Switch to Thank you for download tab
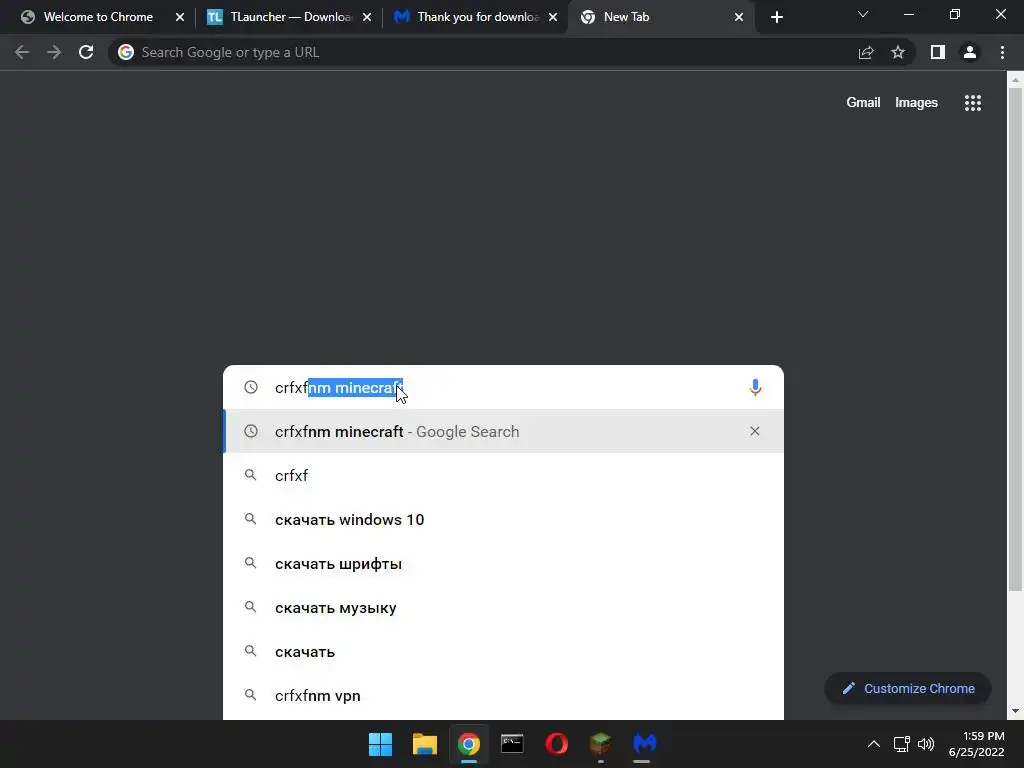Viewport: 1024px width, 768px height. tap(475, 17)
